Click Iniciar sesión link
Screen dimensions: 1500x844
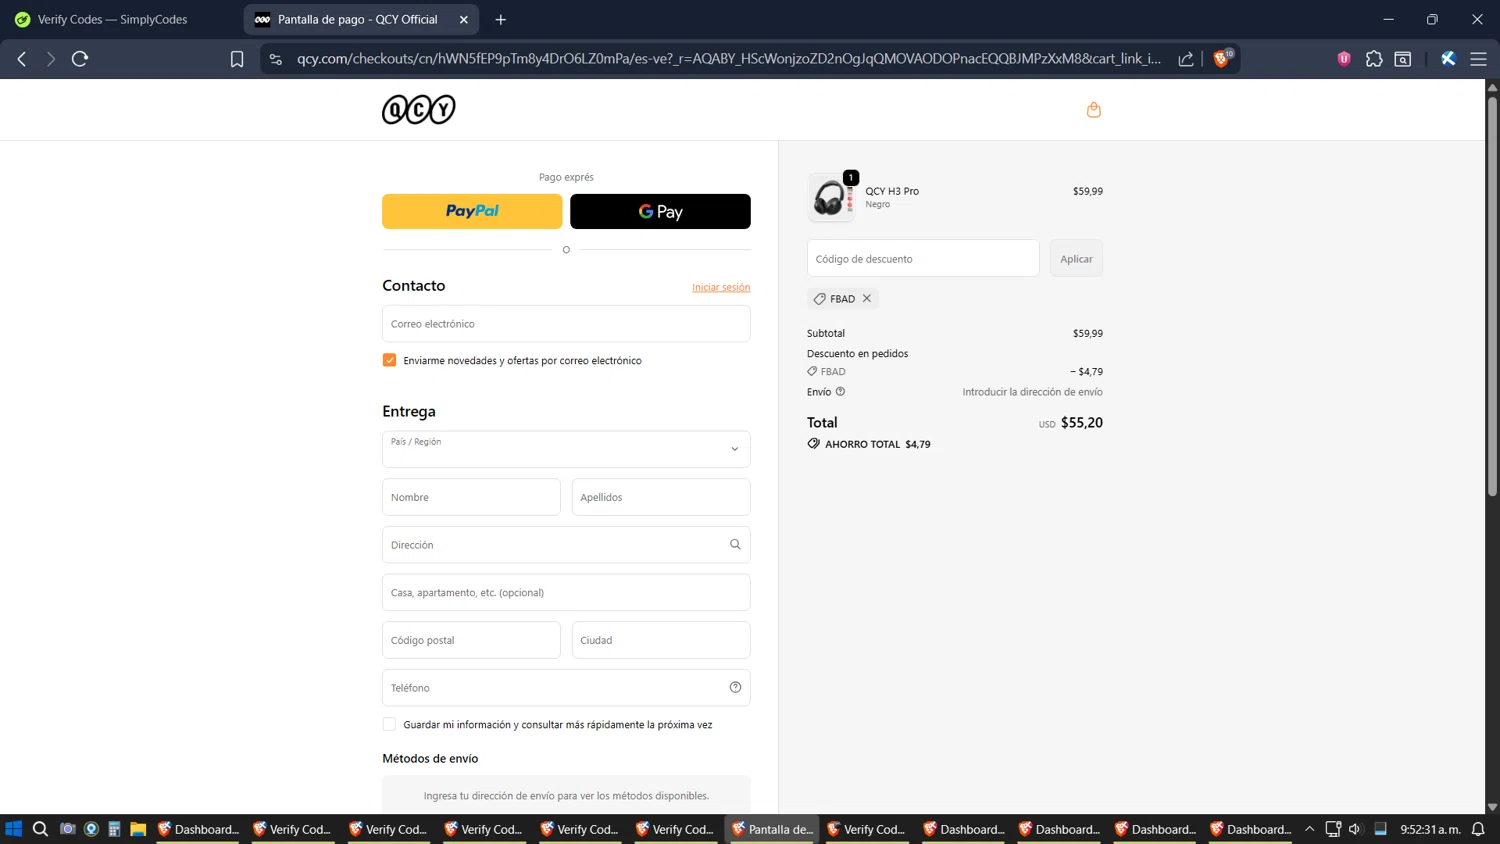click(x=721, y=287)
